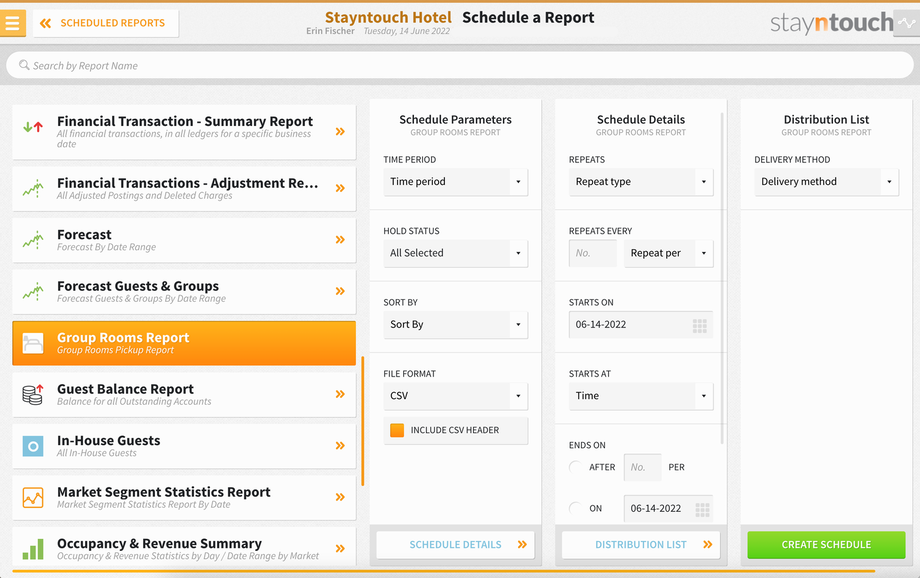Click Market Segment Statistics graph icon
This screenshot has width=920, height=578.
33,498
